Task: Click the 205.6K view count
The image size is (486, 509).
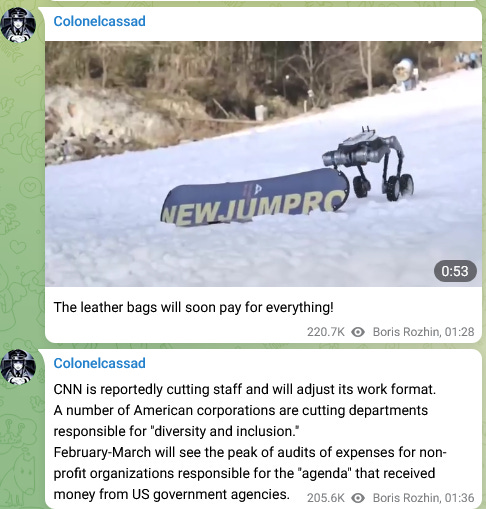Action: tap(326, 498)
